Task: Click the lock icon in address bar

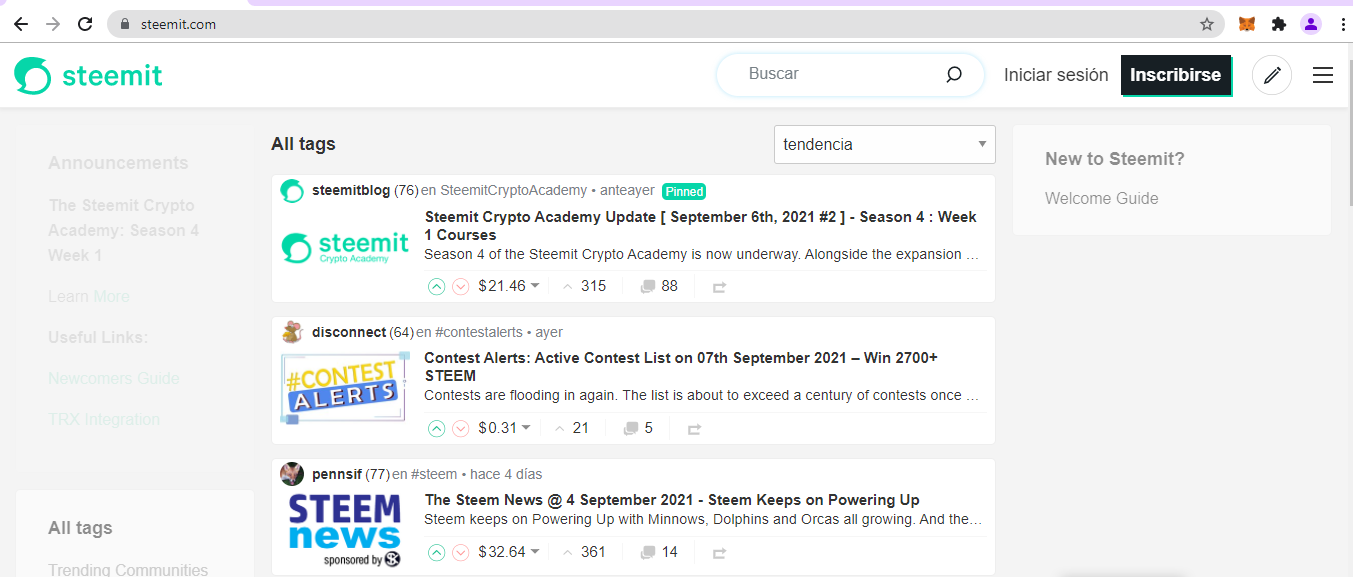Action: point(125,24)
